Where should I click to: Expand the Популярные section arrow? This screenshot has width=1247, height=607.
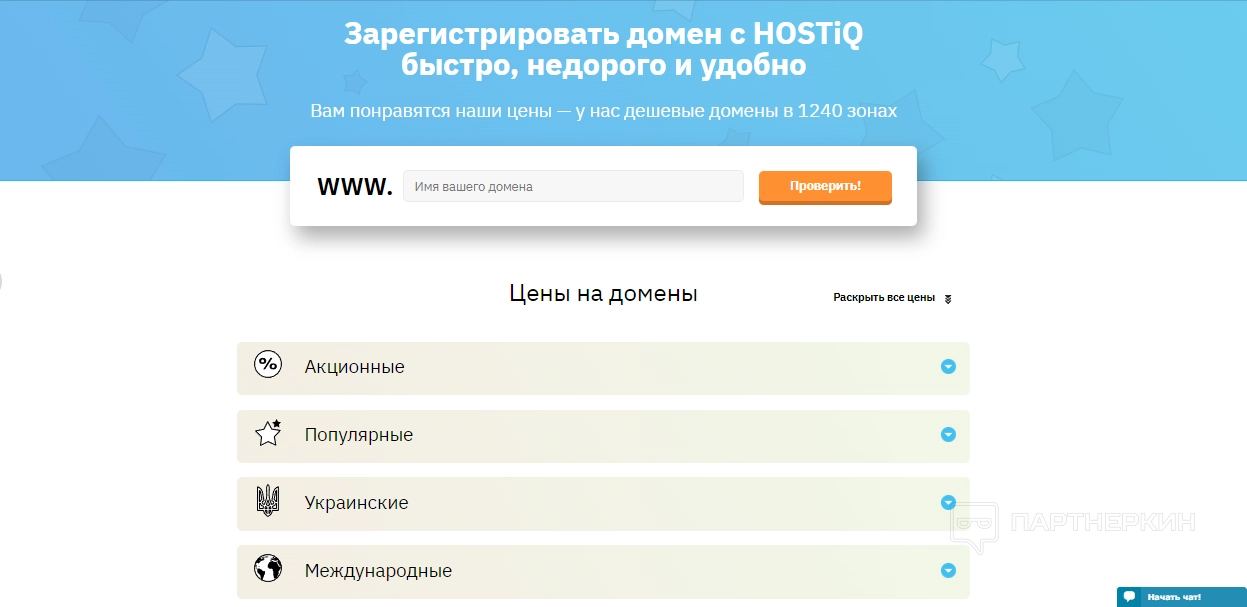948,435
